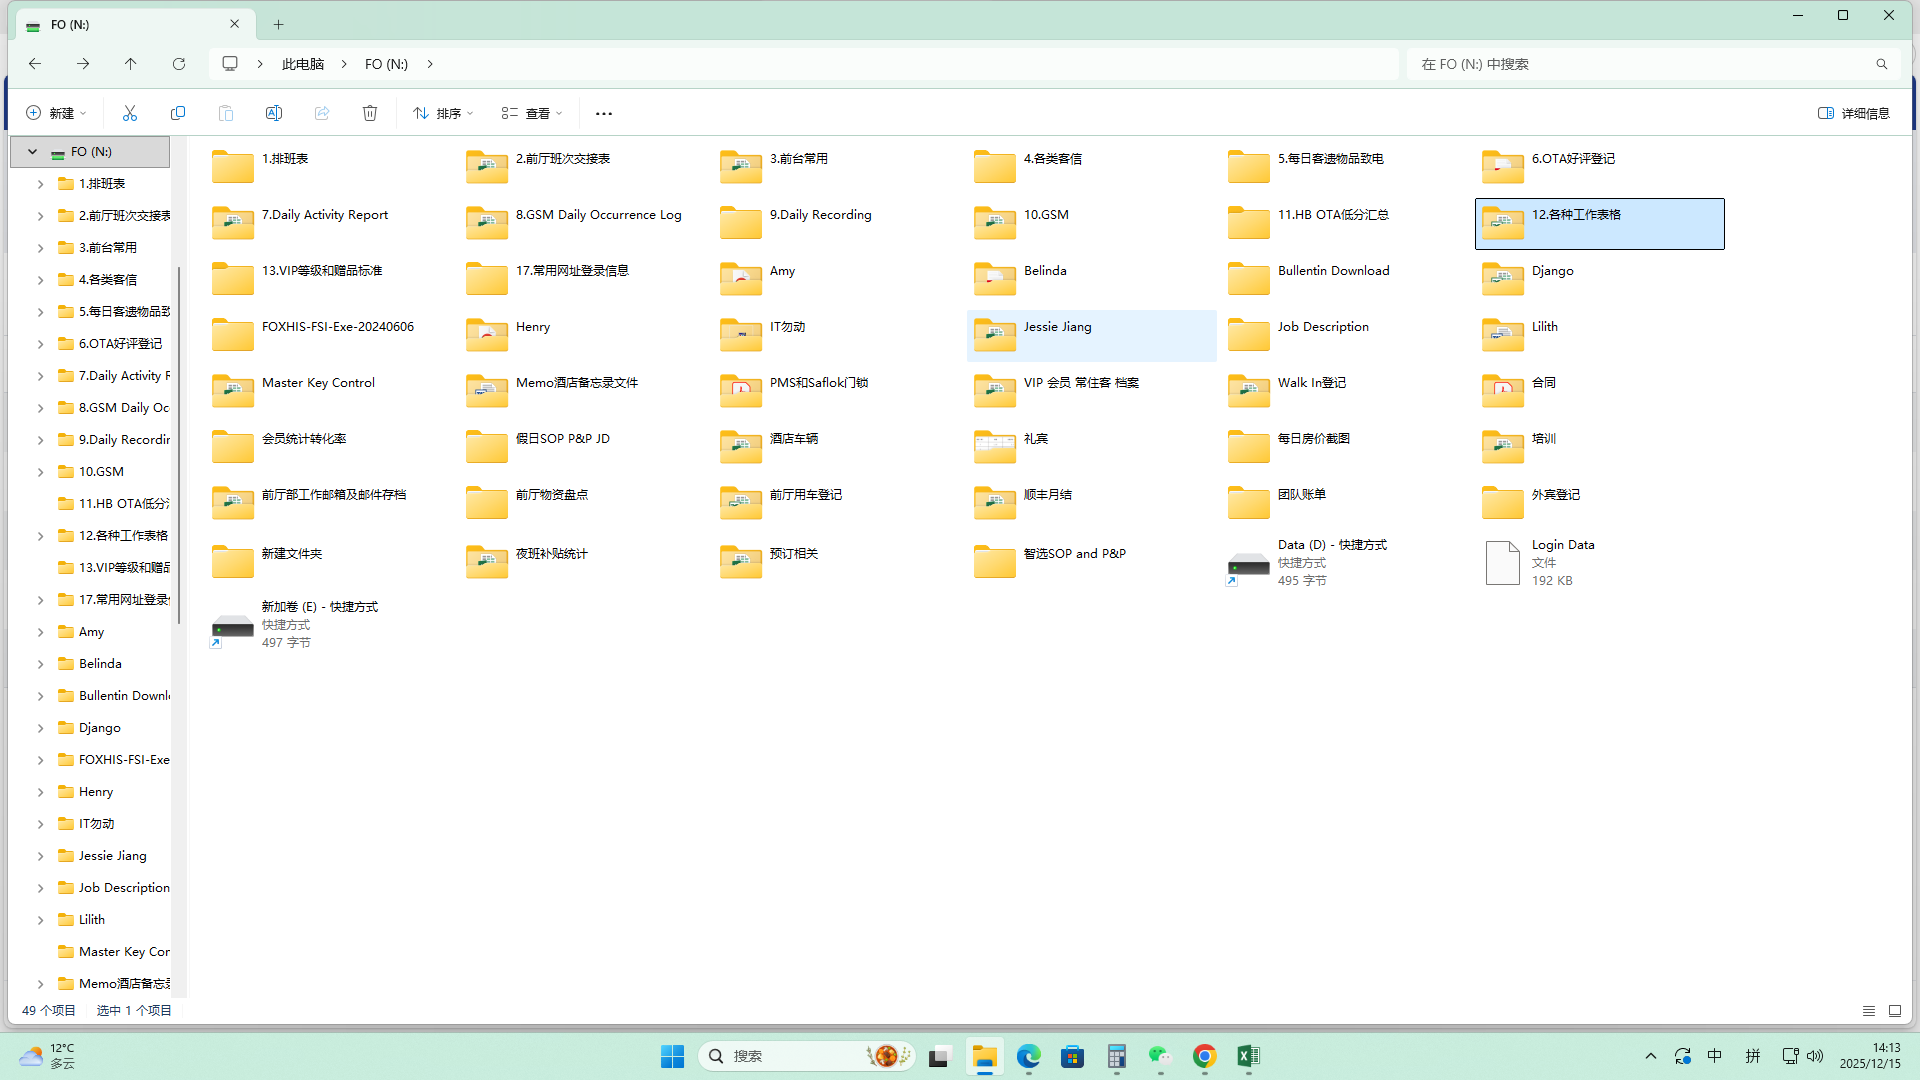Viewport: 1920px width, 1080px height.
Task: Go up one folder level arrow
Action: 131,64
